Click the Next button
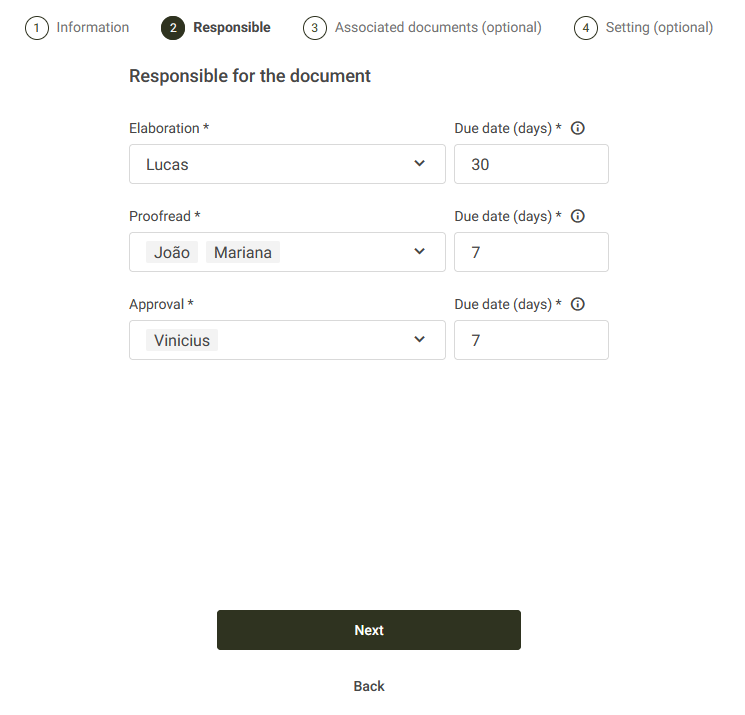 [369, 630]
